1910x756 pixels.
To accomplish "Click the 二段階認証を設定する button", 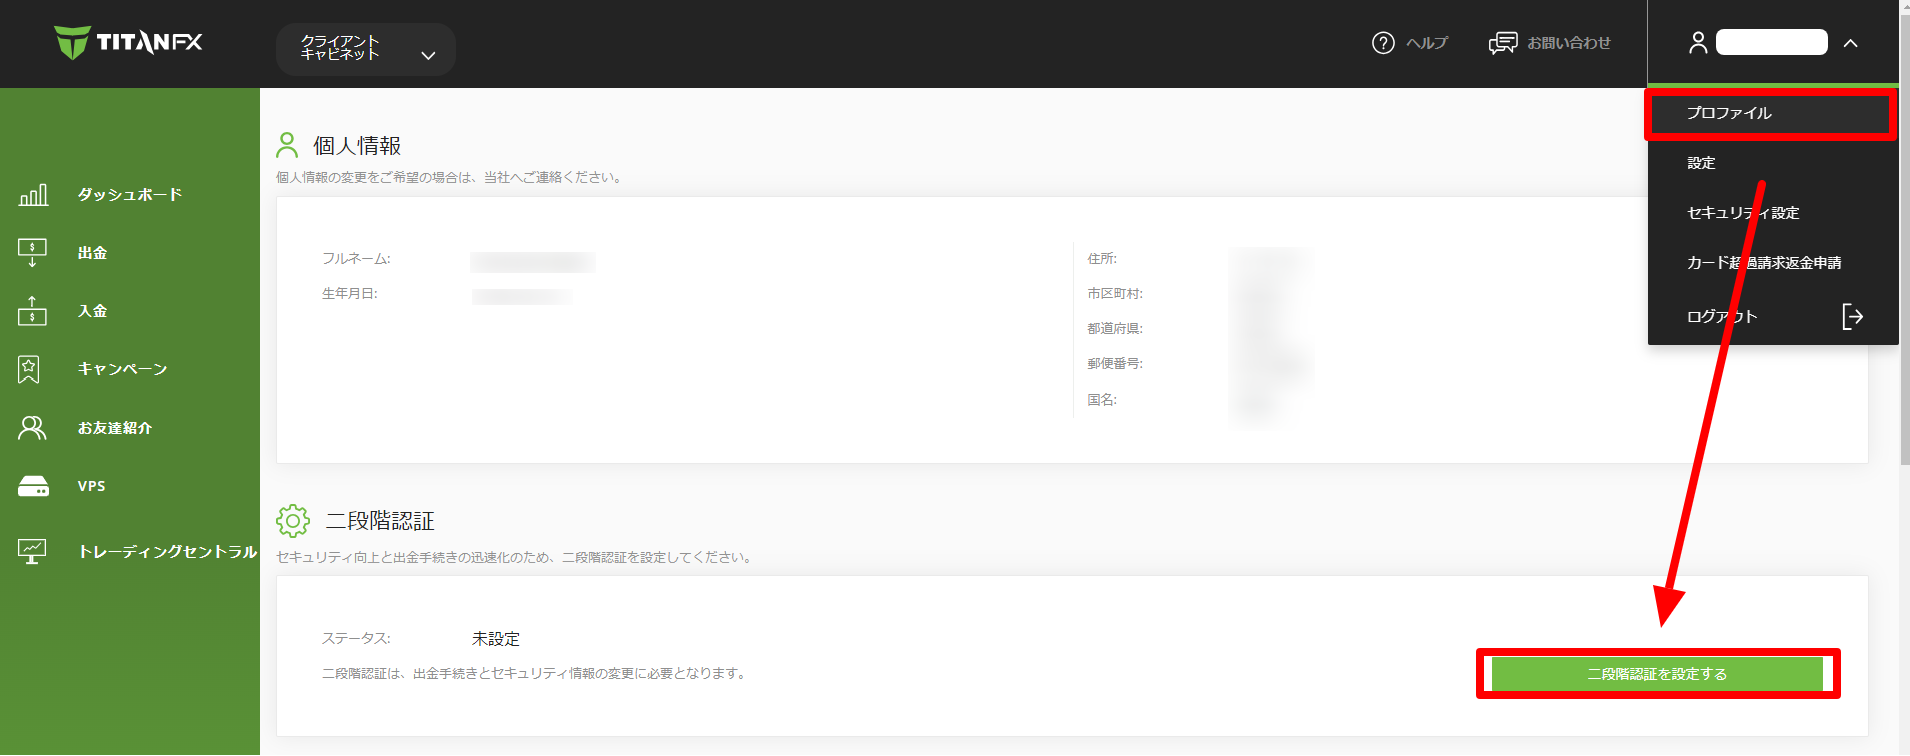I will tap(1657, 674).
